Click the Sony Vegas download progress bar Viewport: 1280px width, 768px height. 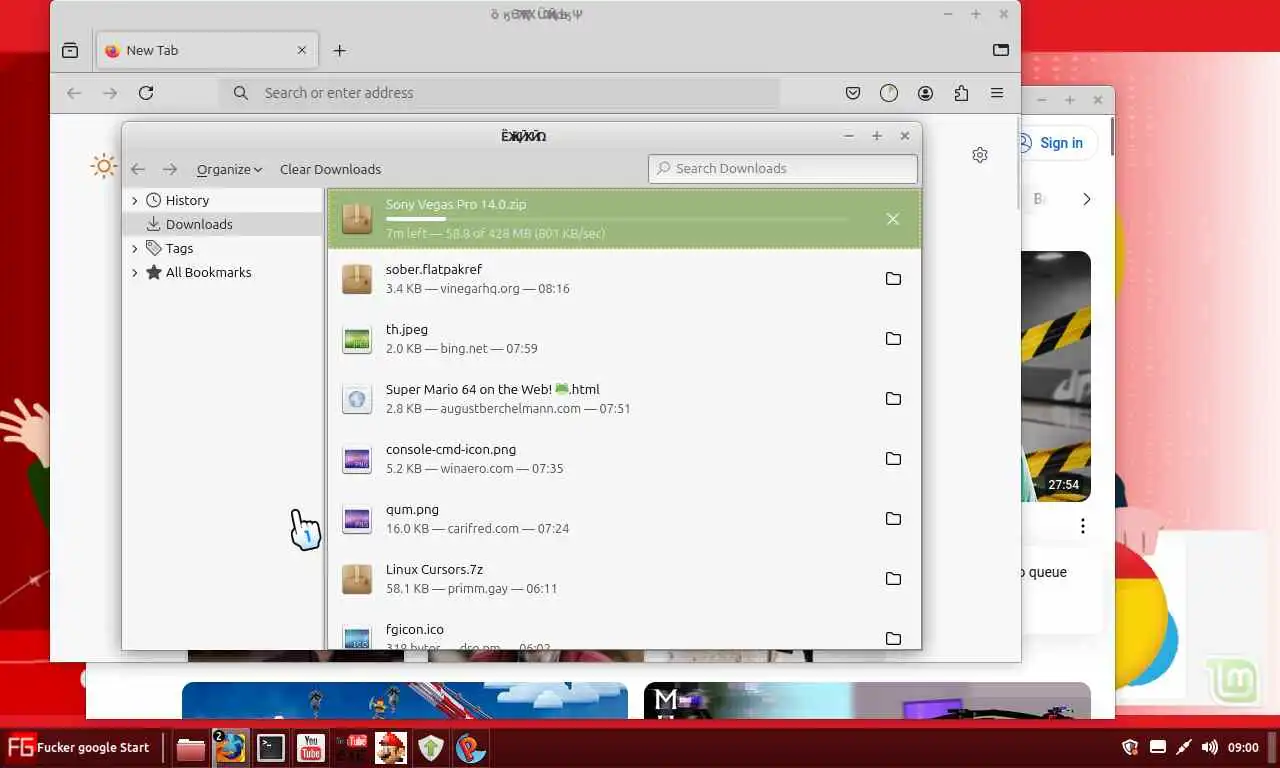point(617,219)
